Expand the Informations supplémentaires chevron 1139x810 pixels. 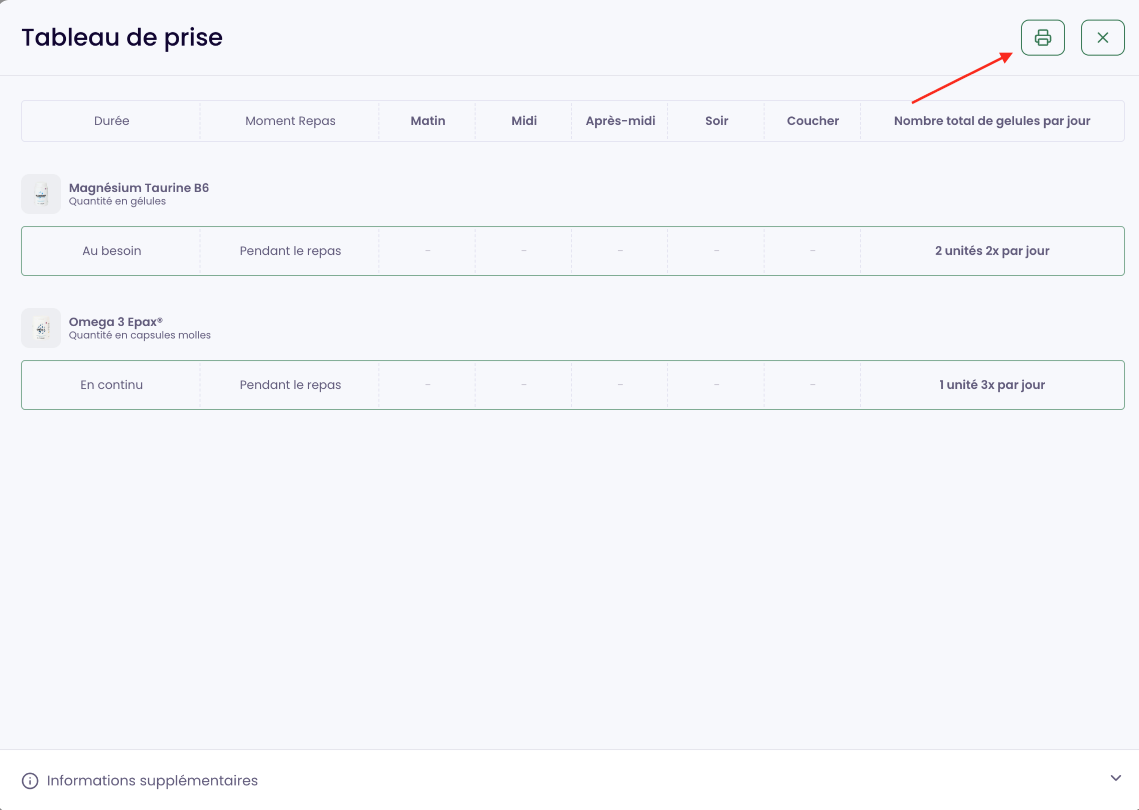(1116, 779)
